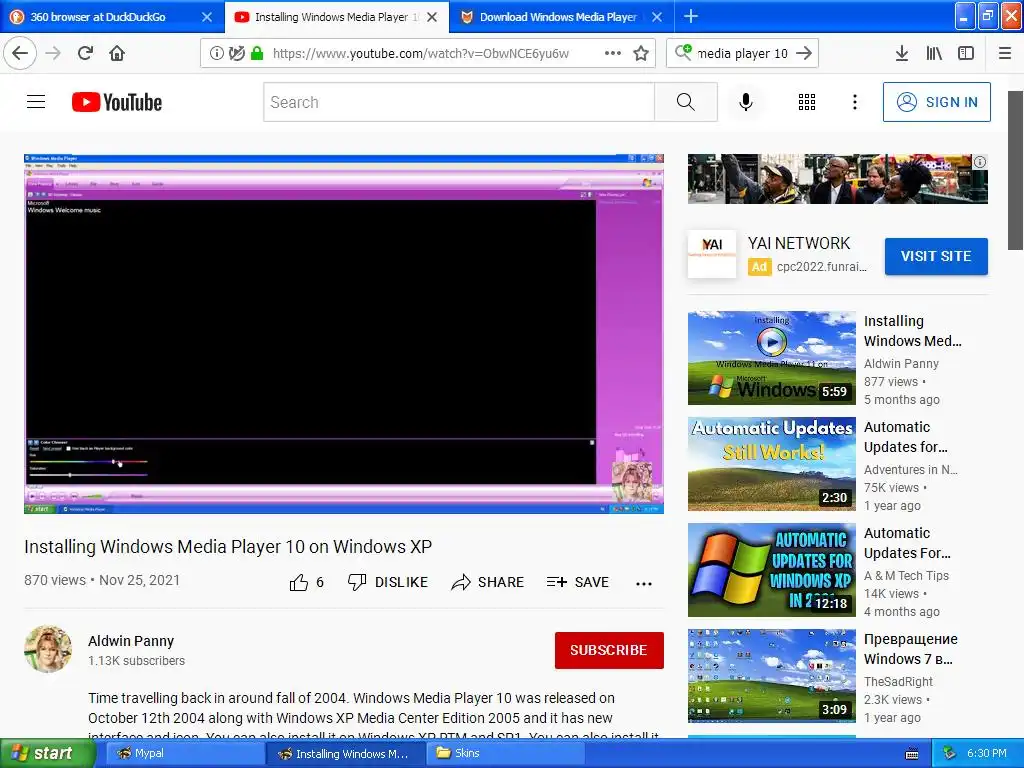
Task: Click the keyboard icon in the system tray
Action: pyautogui.click(x=912, y=754)
